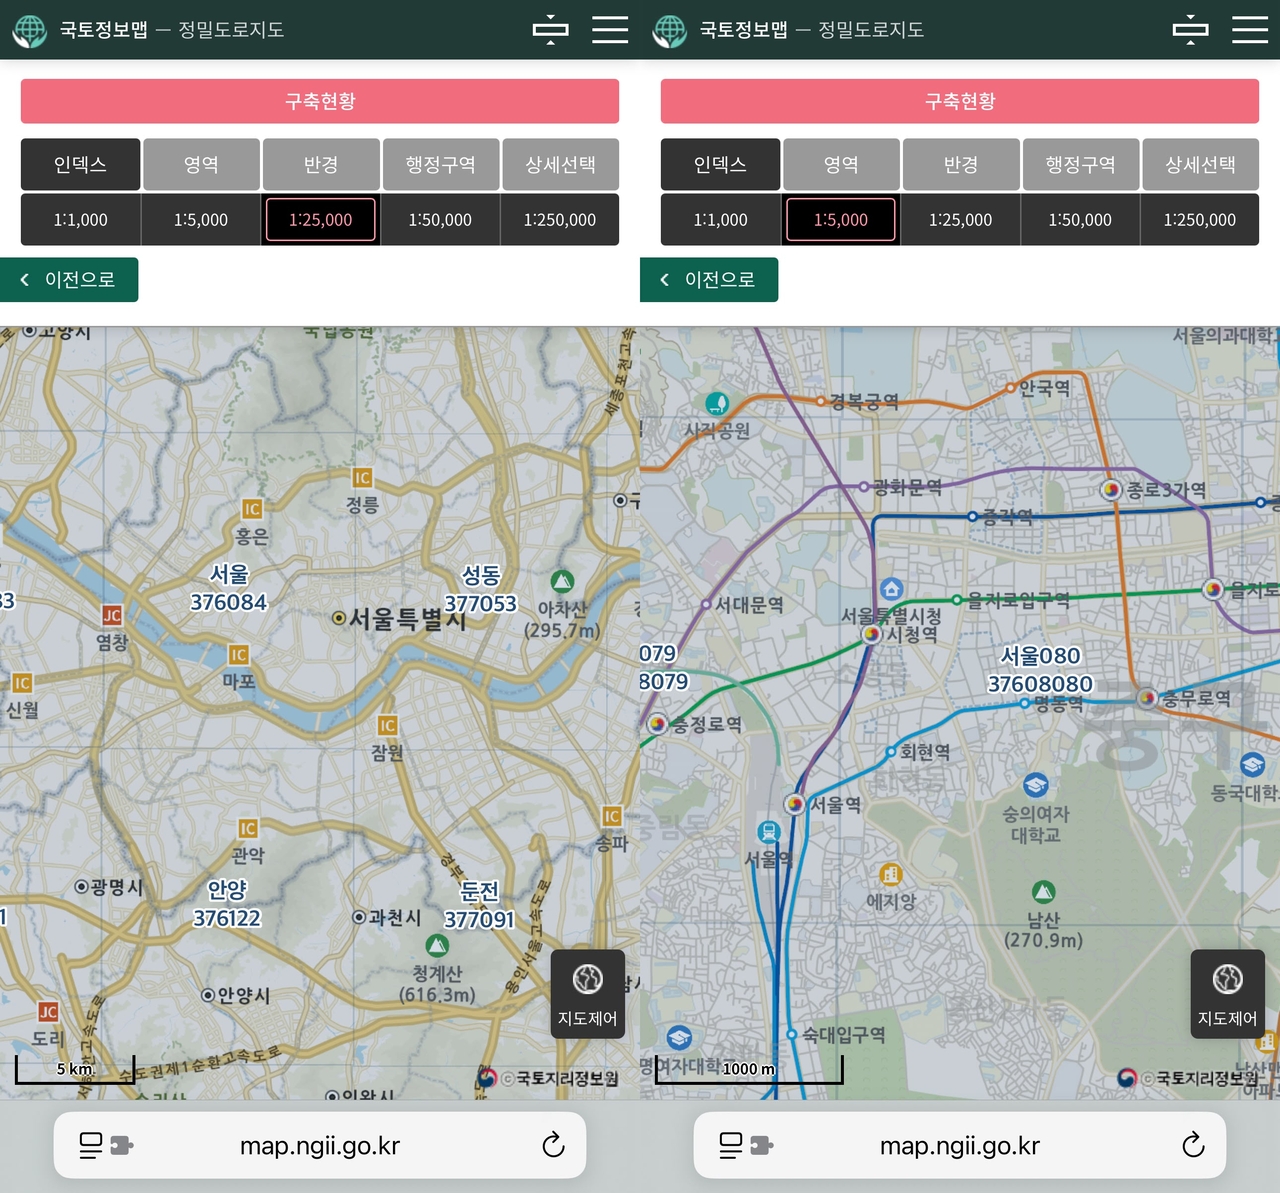Viewport: 1280px width, 1193px height.
Task: Click 남산 mountain icon on right map
Action: tap(1043, 891)
